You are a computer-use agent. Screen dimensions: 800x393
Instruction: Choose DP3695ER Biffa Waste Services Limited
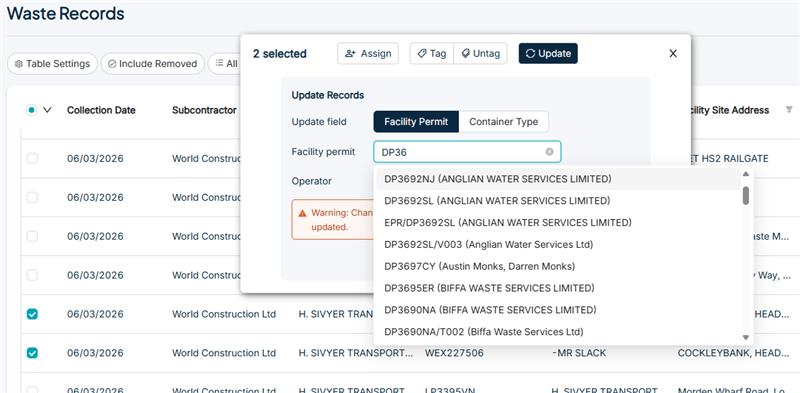coord(558,288)
